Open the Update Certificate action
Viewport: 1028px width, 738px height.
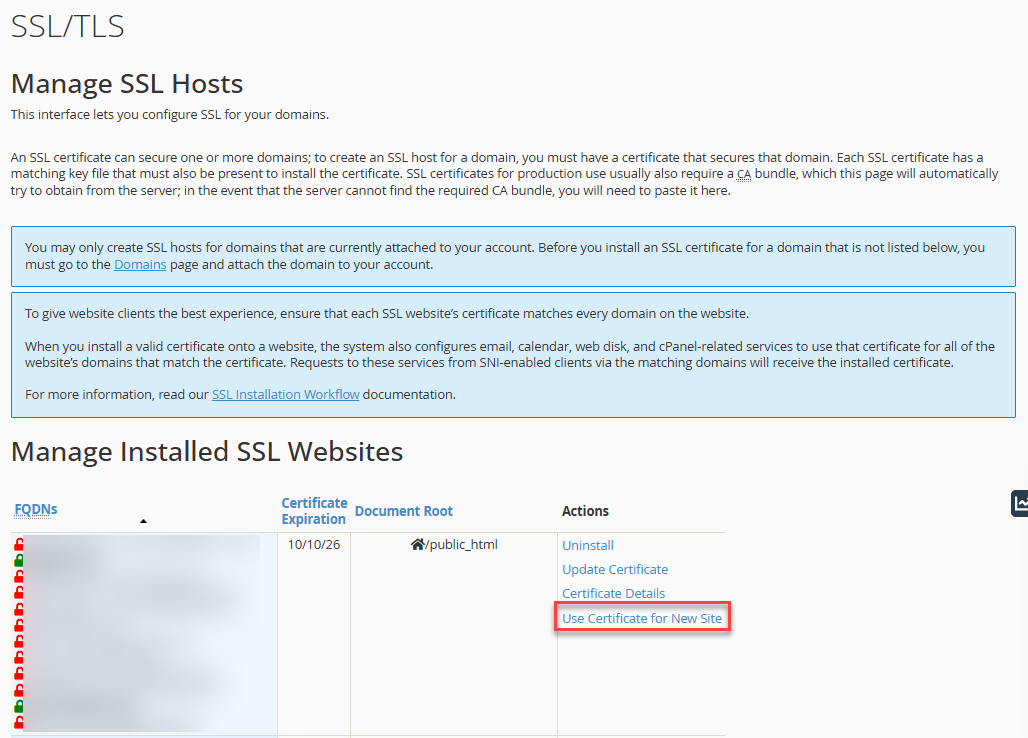tap(614, 569)
